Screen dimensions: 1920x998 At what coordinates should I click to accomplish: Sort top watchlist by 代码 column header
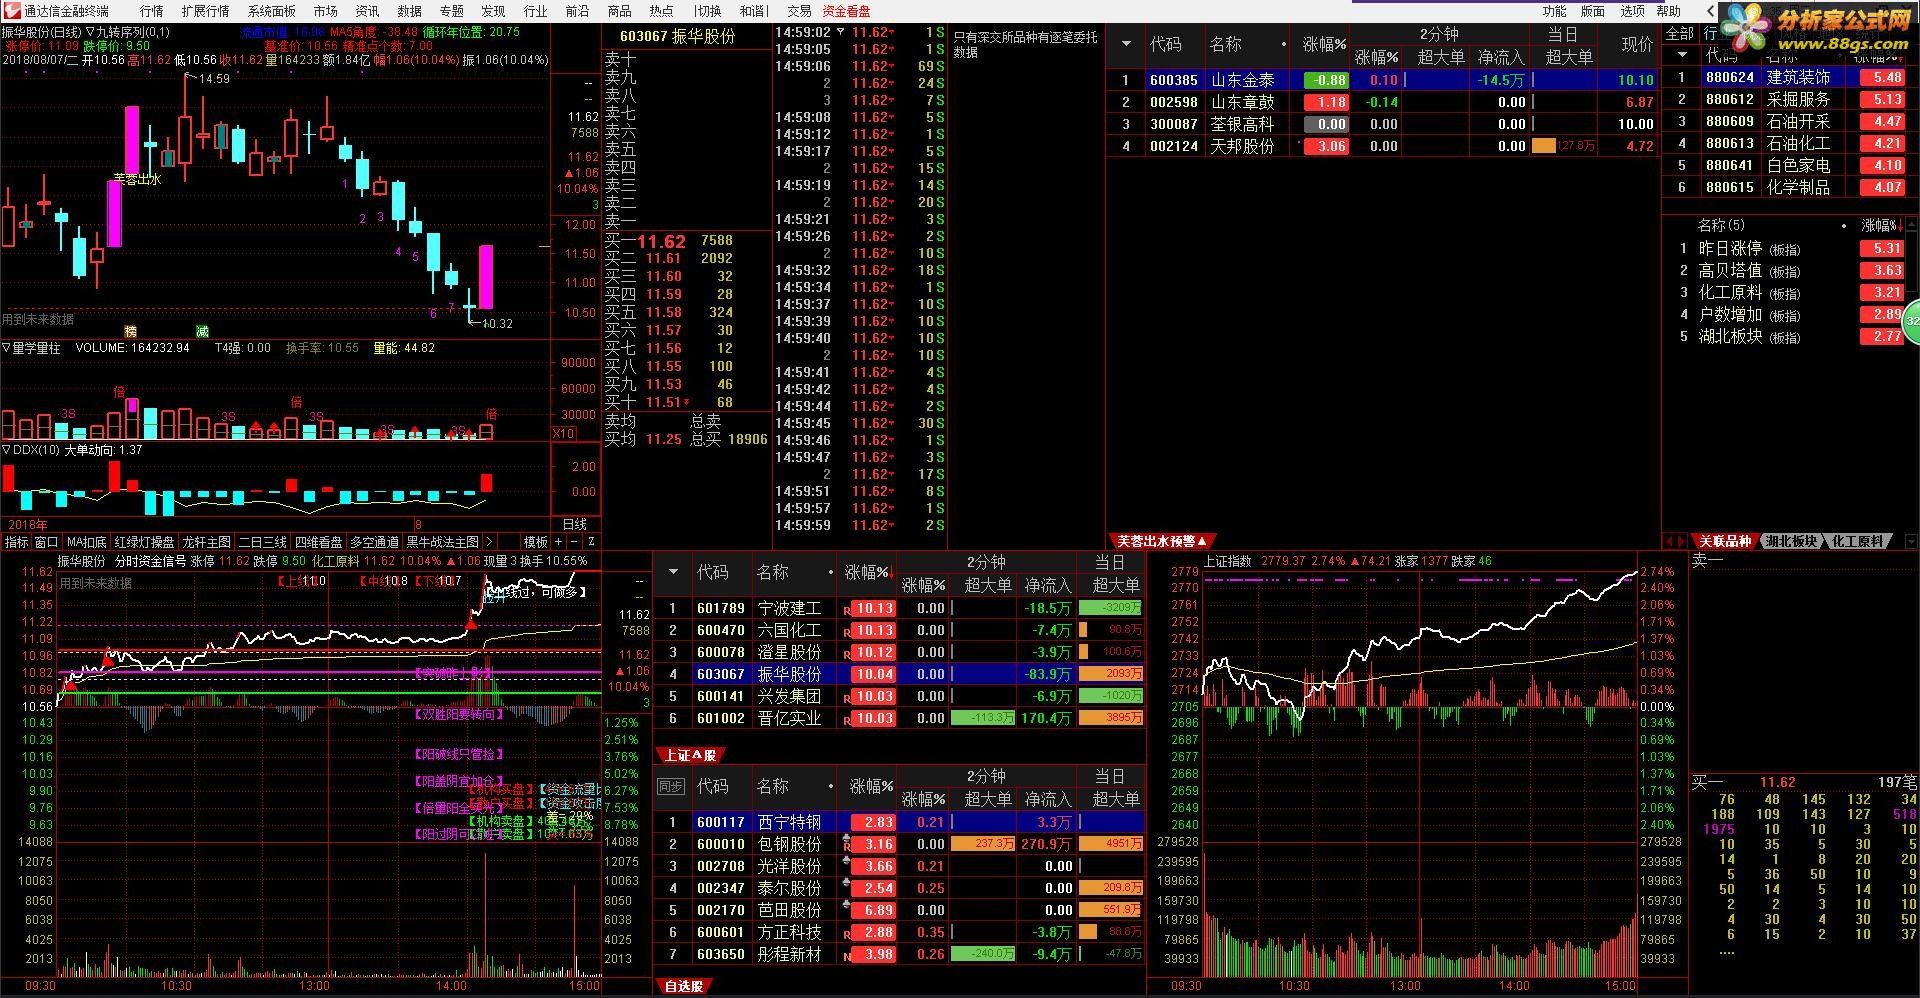pyautogui.click(x=1166, y=44)
